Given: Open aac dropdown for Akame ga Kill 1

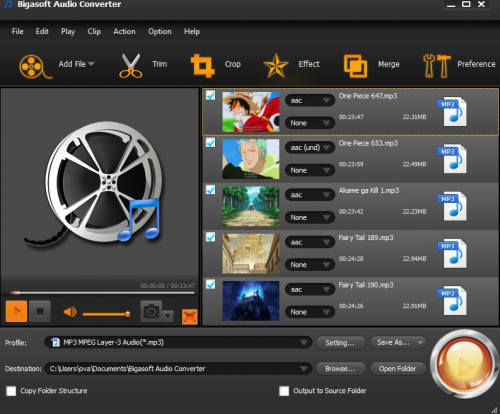Looking at the screenshot, I should pyautogui.click(x=310, y=195).
